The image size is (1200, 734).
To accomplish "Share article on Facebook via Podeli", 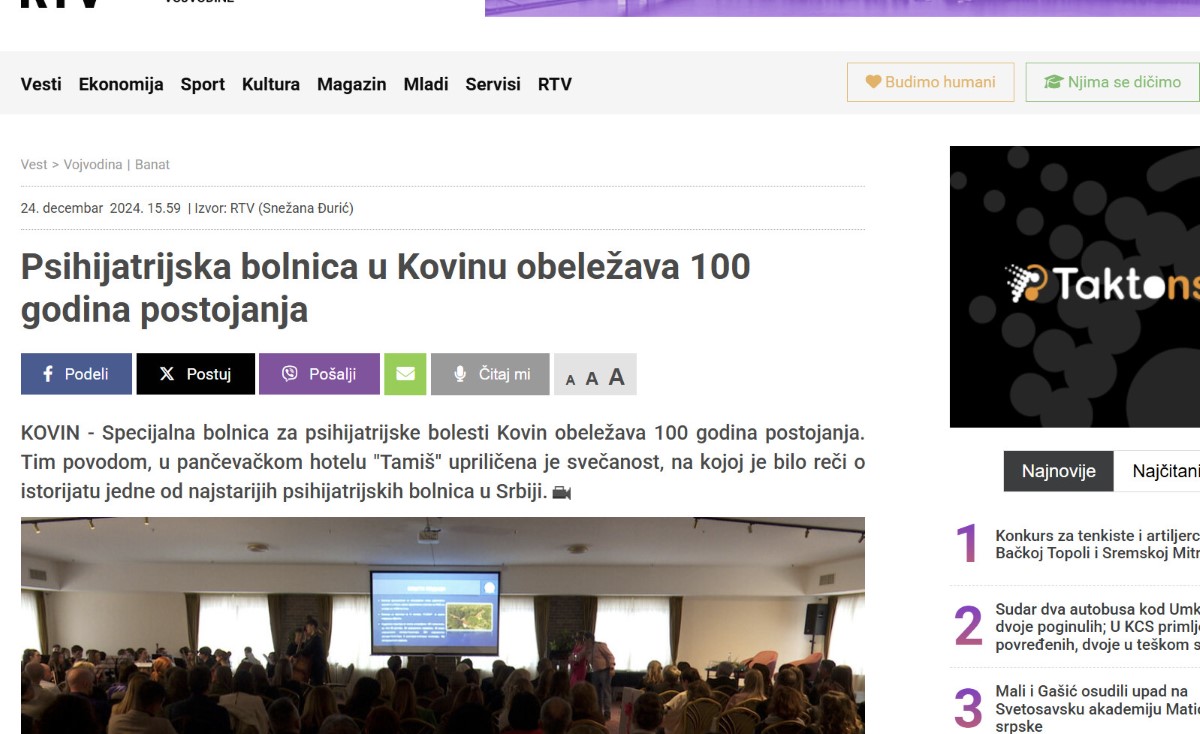I will click(x=76, y=374).
